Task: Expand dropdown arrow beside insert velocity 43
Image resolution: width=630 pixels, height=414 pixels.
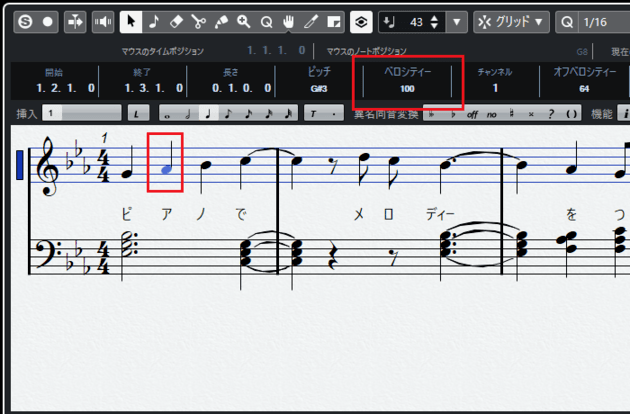Action: point(457,21)
